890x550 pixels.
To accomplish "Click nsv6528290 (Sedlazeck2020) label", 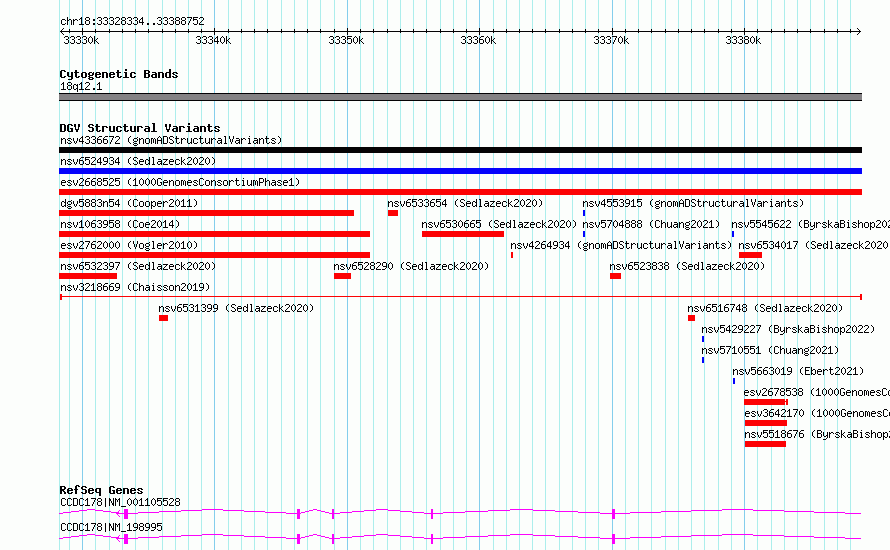I will [x=411, y=266].
